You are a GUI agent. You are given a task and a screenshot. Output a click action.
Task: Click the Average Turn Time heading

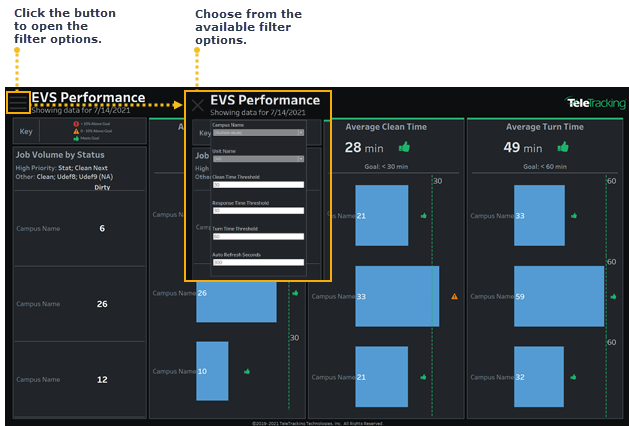545,127
